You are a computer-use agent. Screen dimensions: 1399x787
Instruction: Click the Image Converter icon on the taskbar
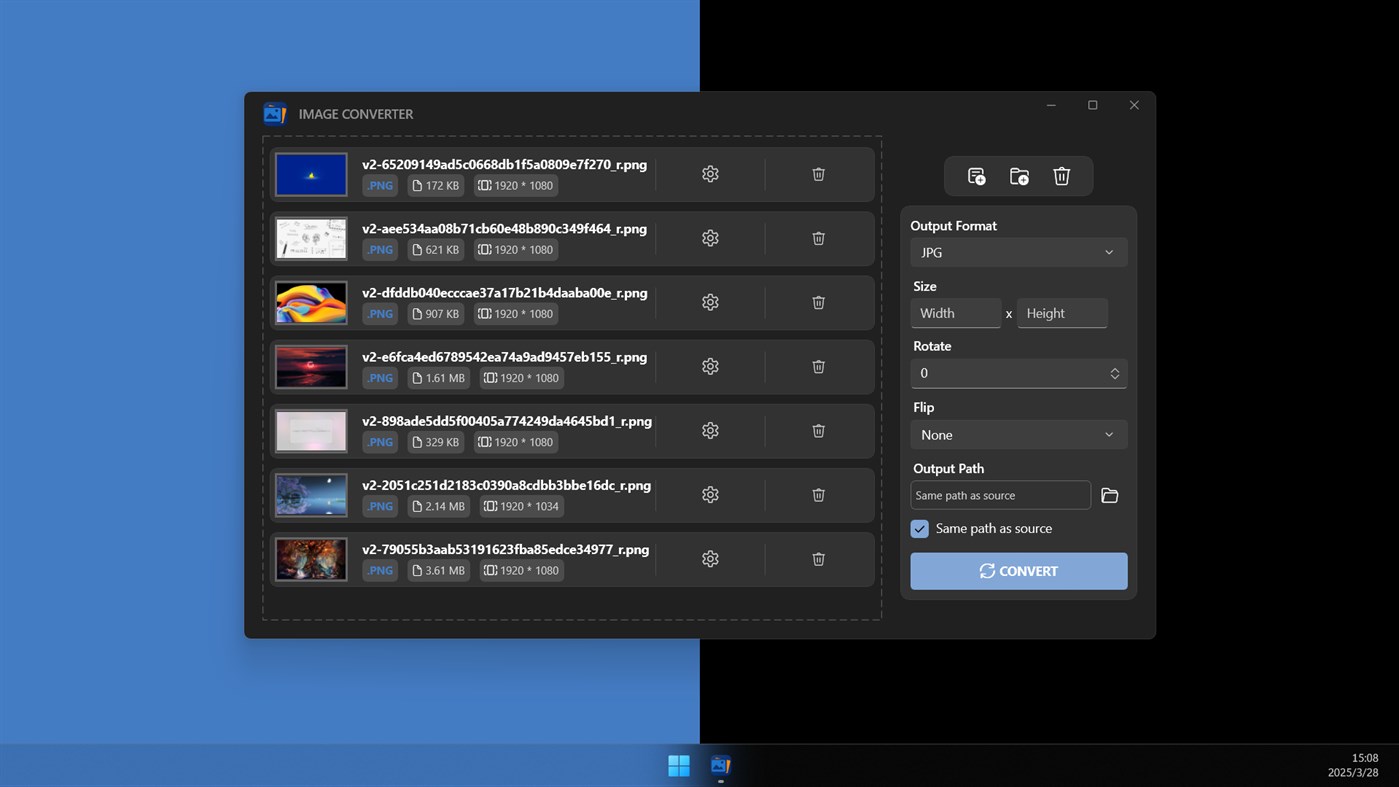[x=720, y=765]
